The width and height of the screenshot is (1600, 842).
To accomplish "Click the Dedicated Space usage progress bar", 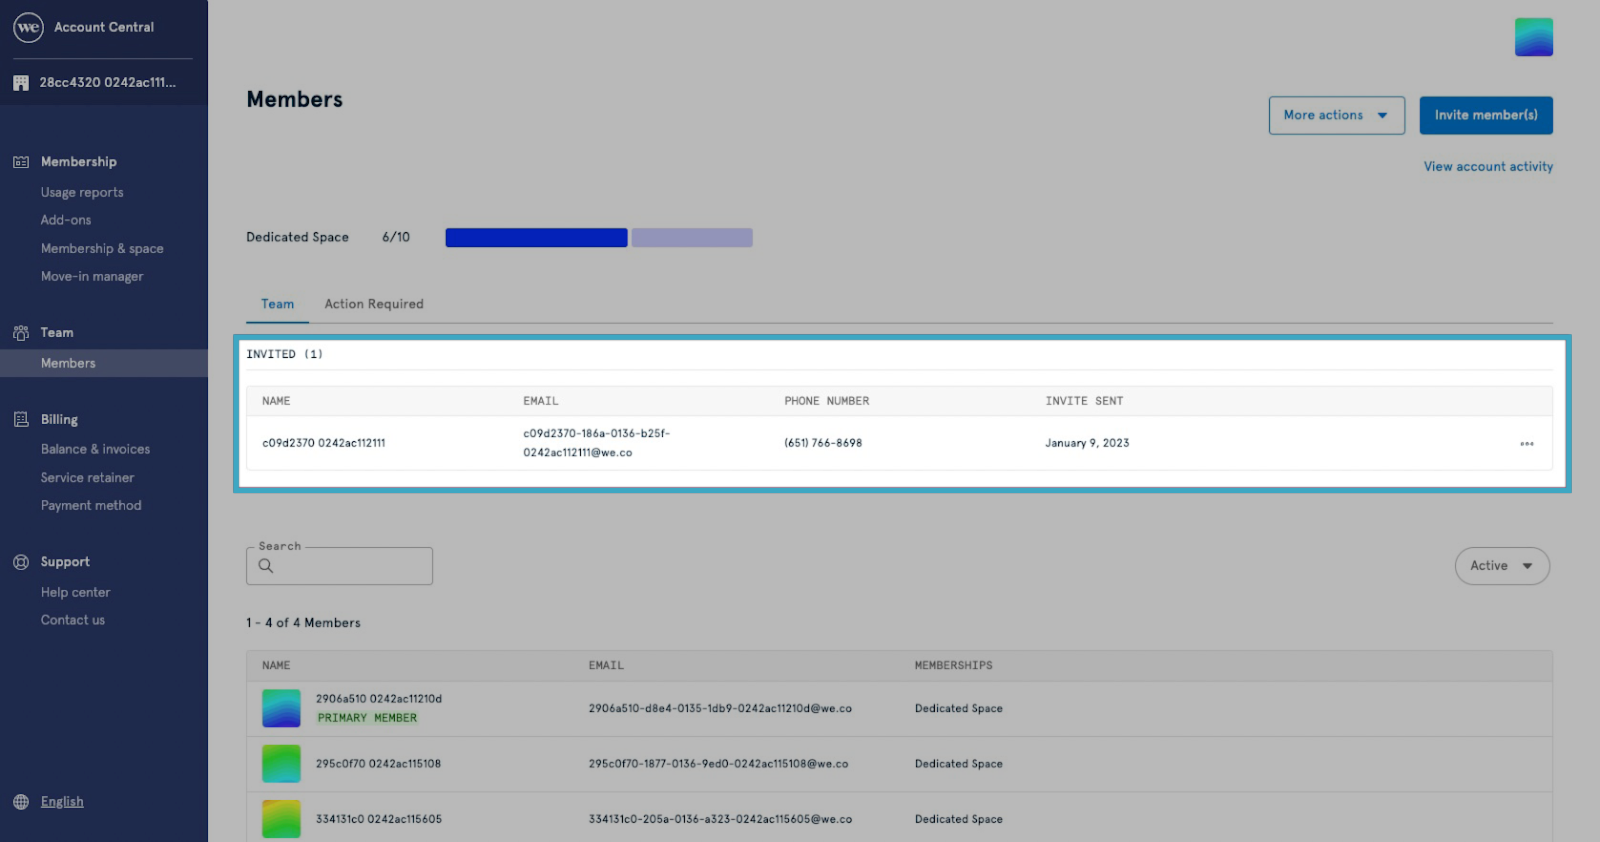I will [x=599, y=238].
